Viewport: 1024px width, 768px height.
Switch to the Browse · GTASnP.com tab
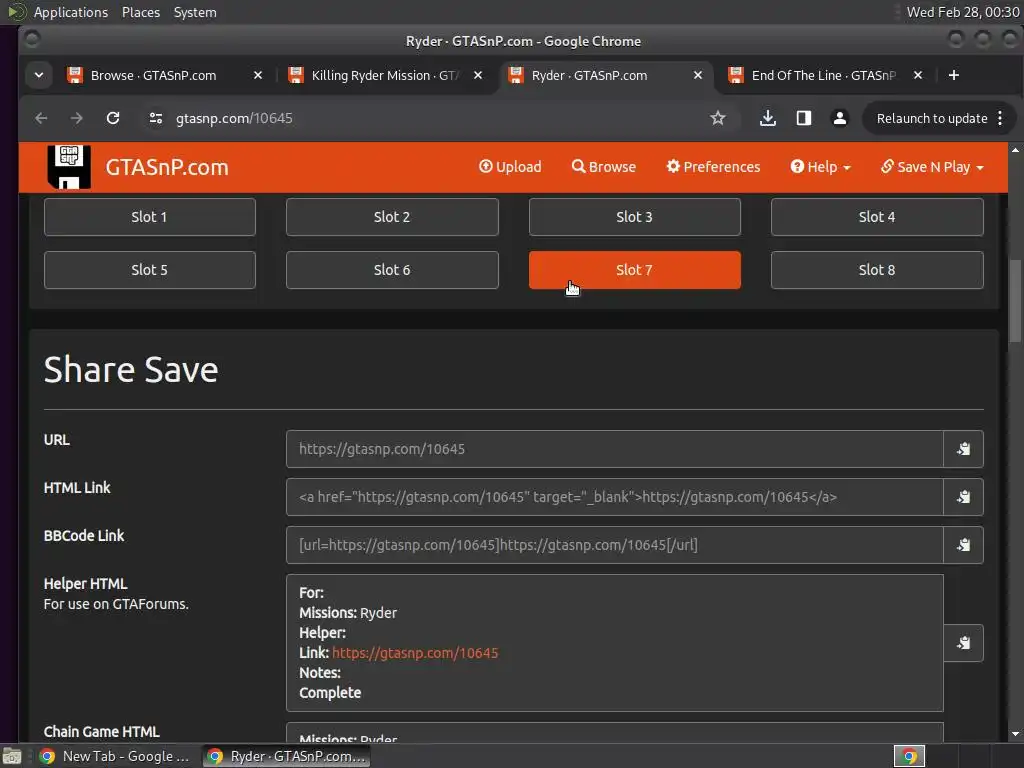153,75
